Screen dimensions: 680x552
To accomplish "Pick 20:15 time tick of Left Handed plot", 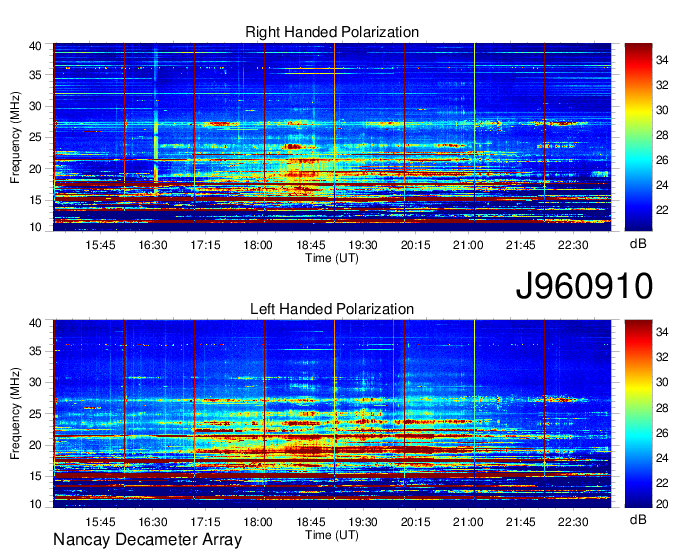I will pyautogui.click(x=415, y=522).
